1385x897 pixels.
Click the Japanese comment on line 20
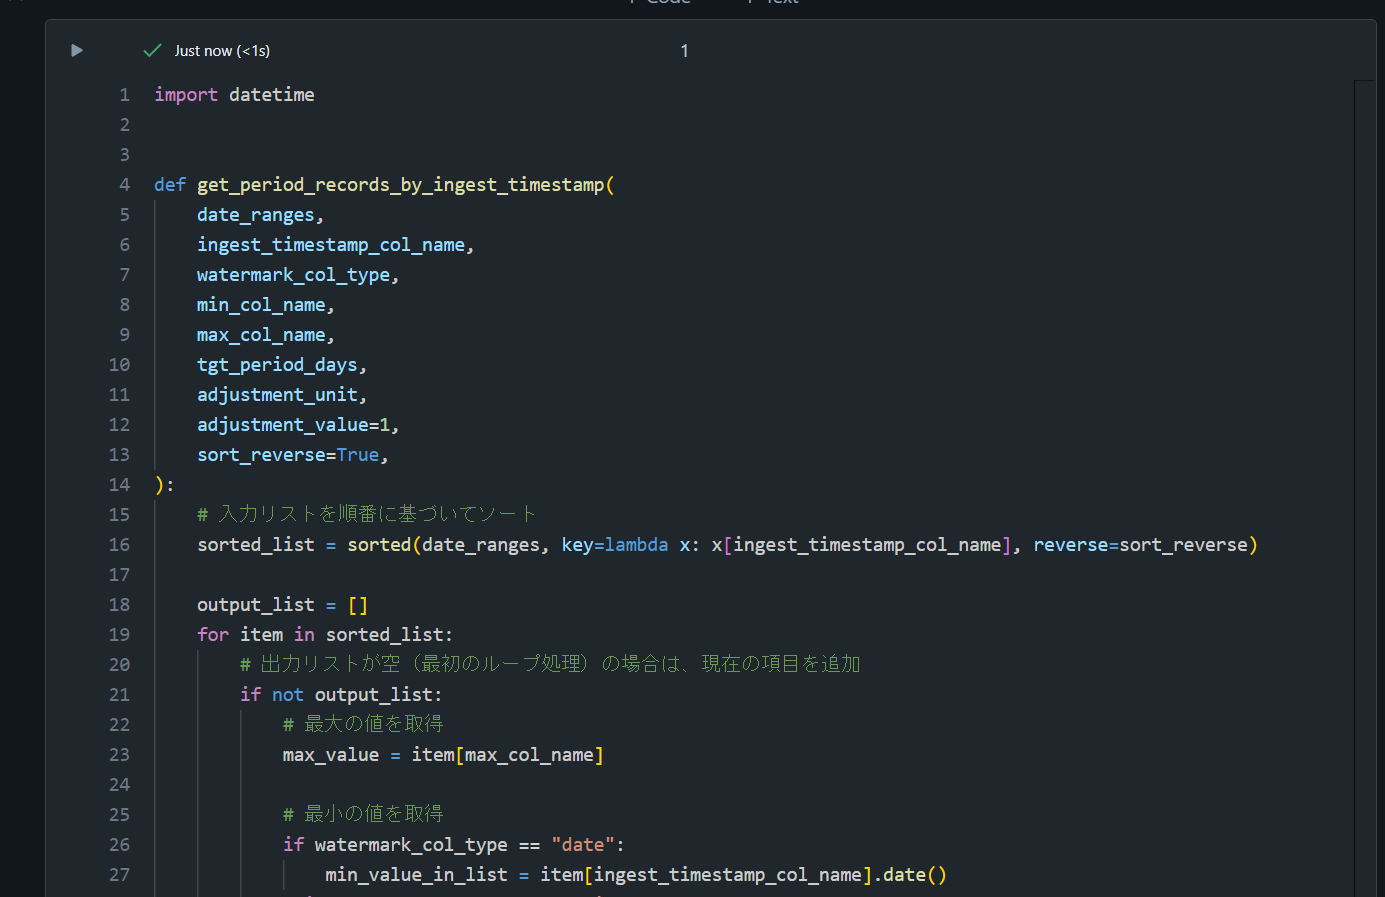click(x=550, y=664)
